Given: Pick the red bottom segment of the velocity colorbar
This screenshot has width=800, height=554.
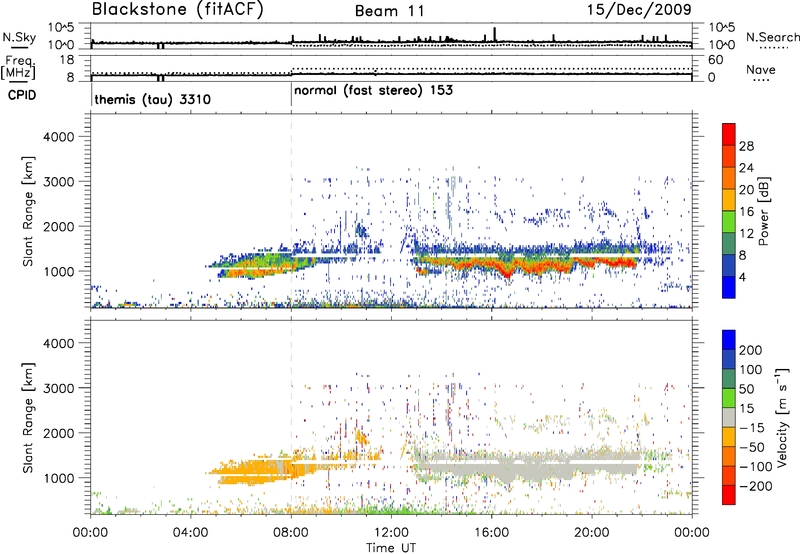Looking at the screenshot, I should (729, 495).
